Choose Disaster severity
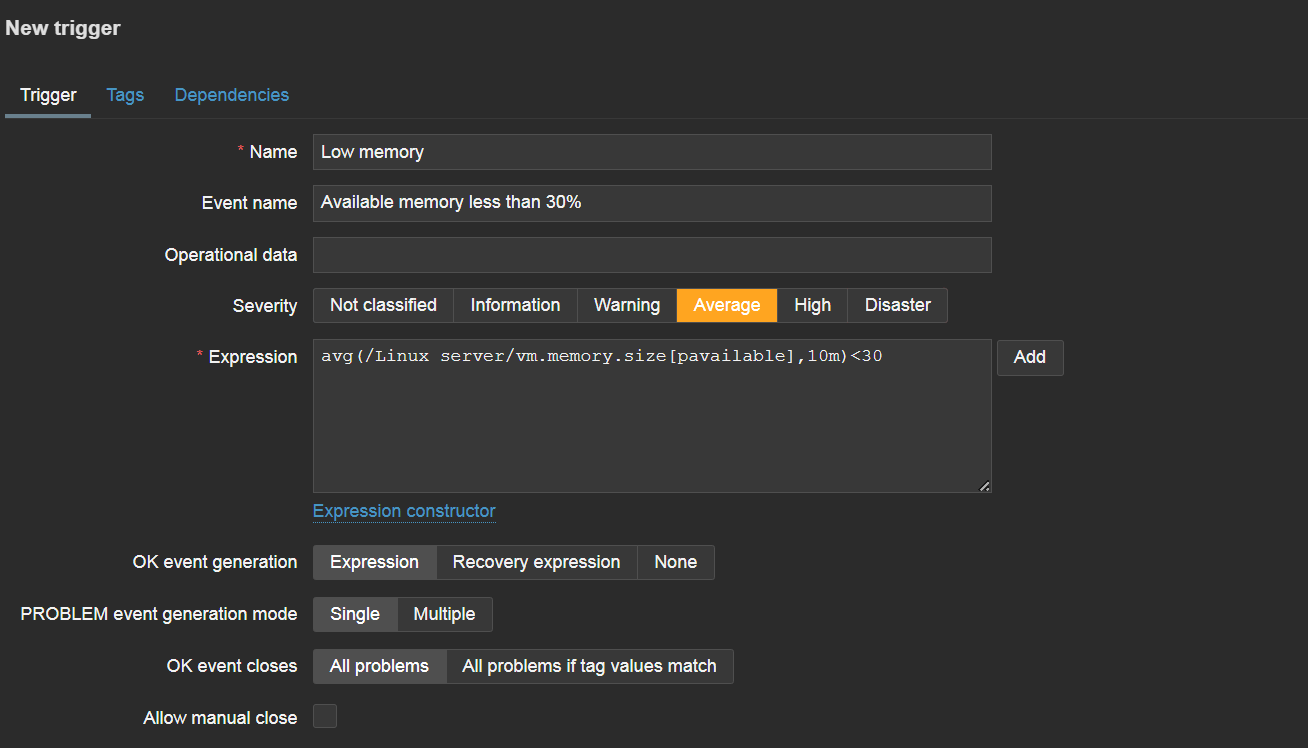1308x748 pixels. tap(898, 306)
